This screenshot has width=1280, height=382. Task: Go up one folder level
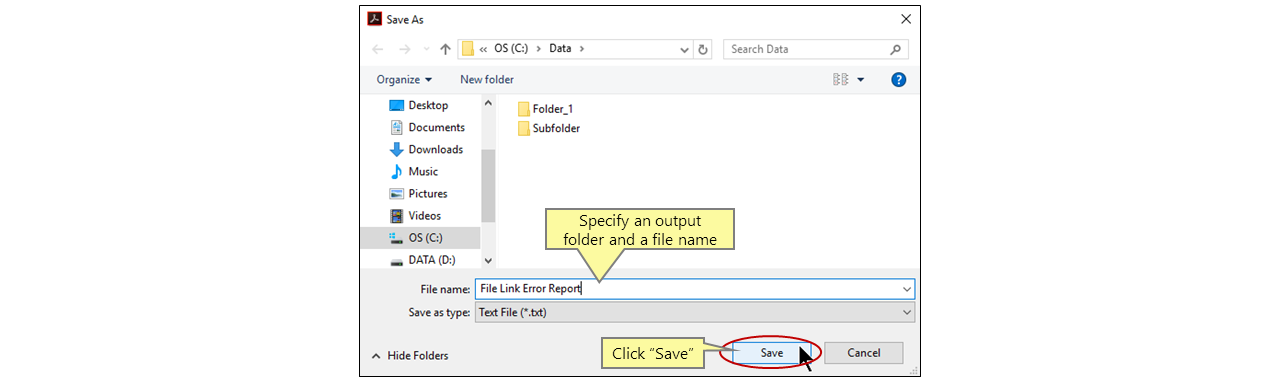pos(446,49)
